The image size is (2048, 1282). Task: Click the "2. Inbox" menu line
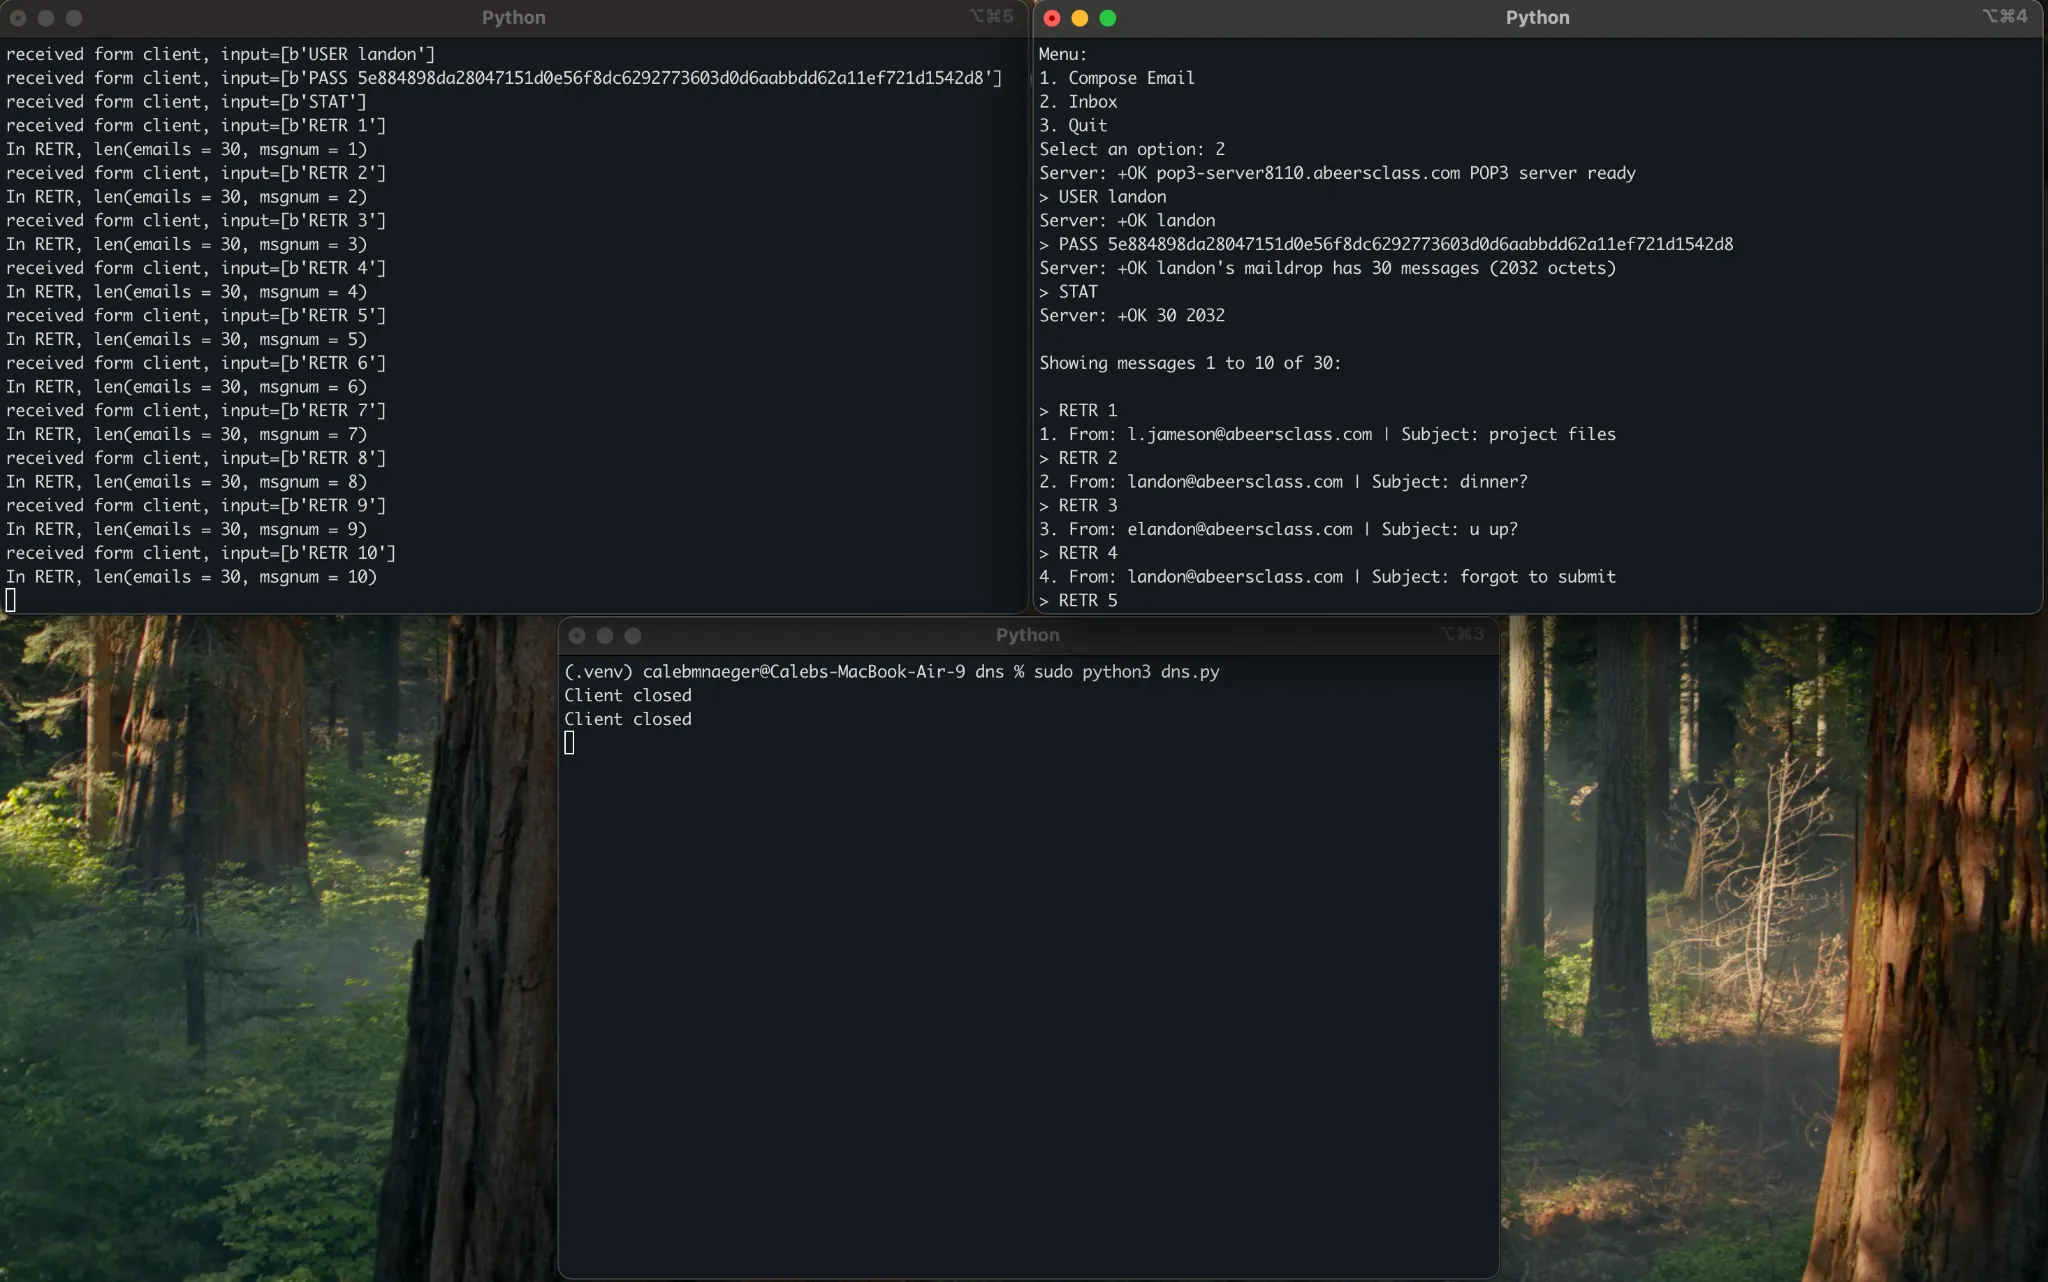(1078, 102)
